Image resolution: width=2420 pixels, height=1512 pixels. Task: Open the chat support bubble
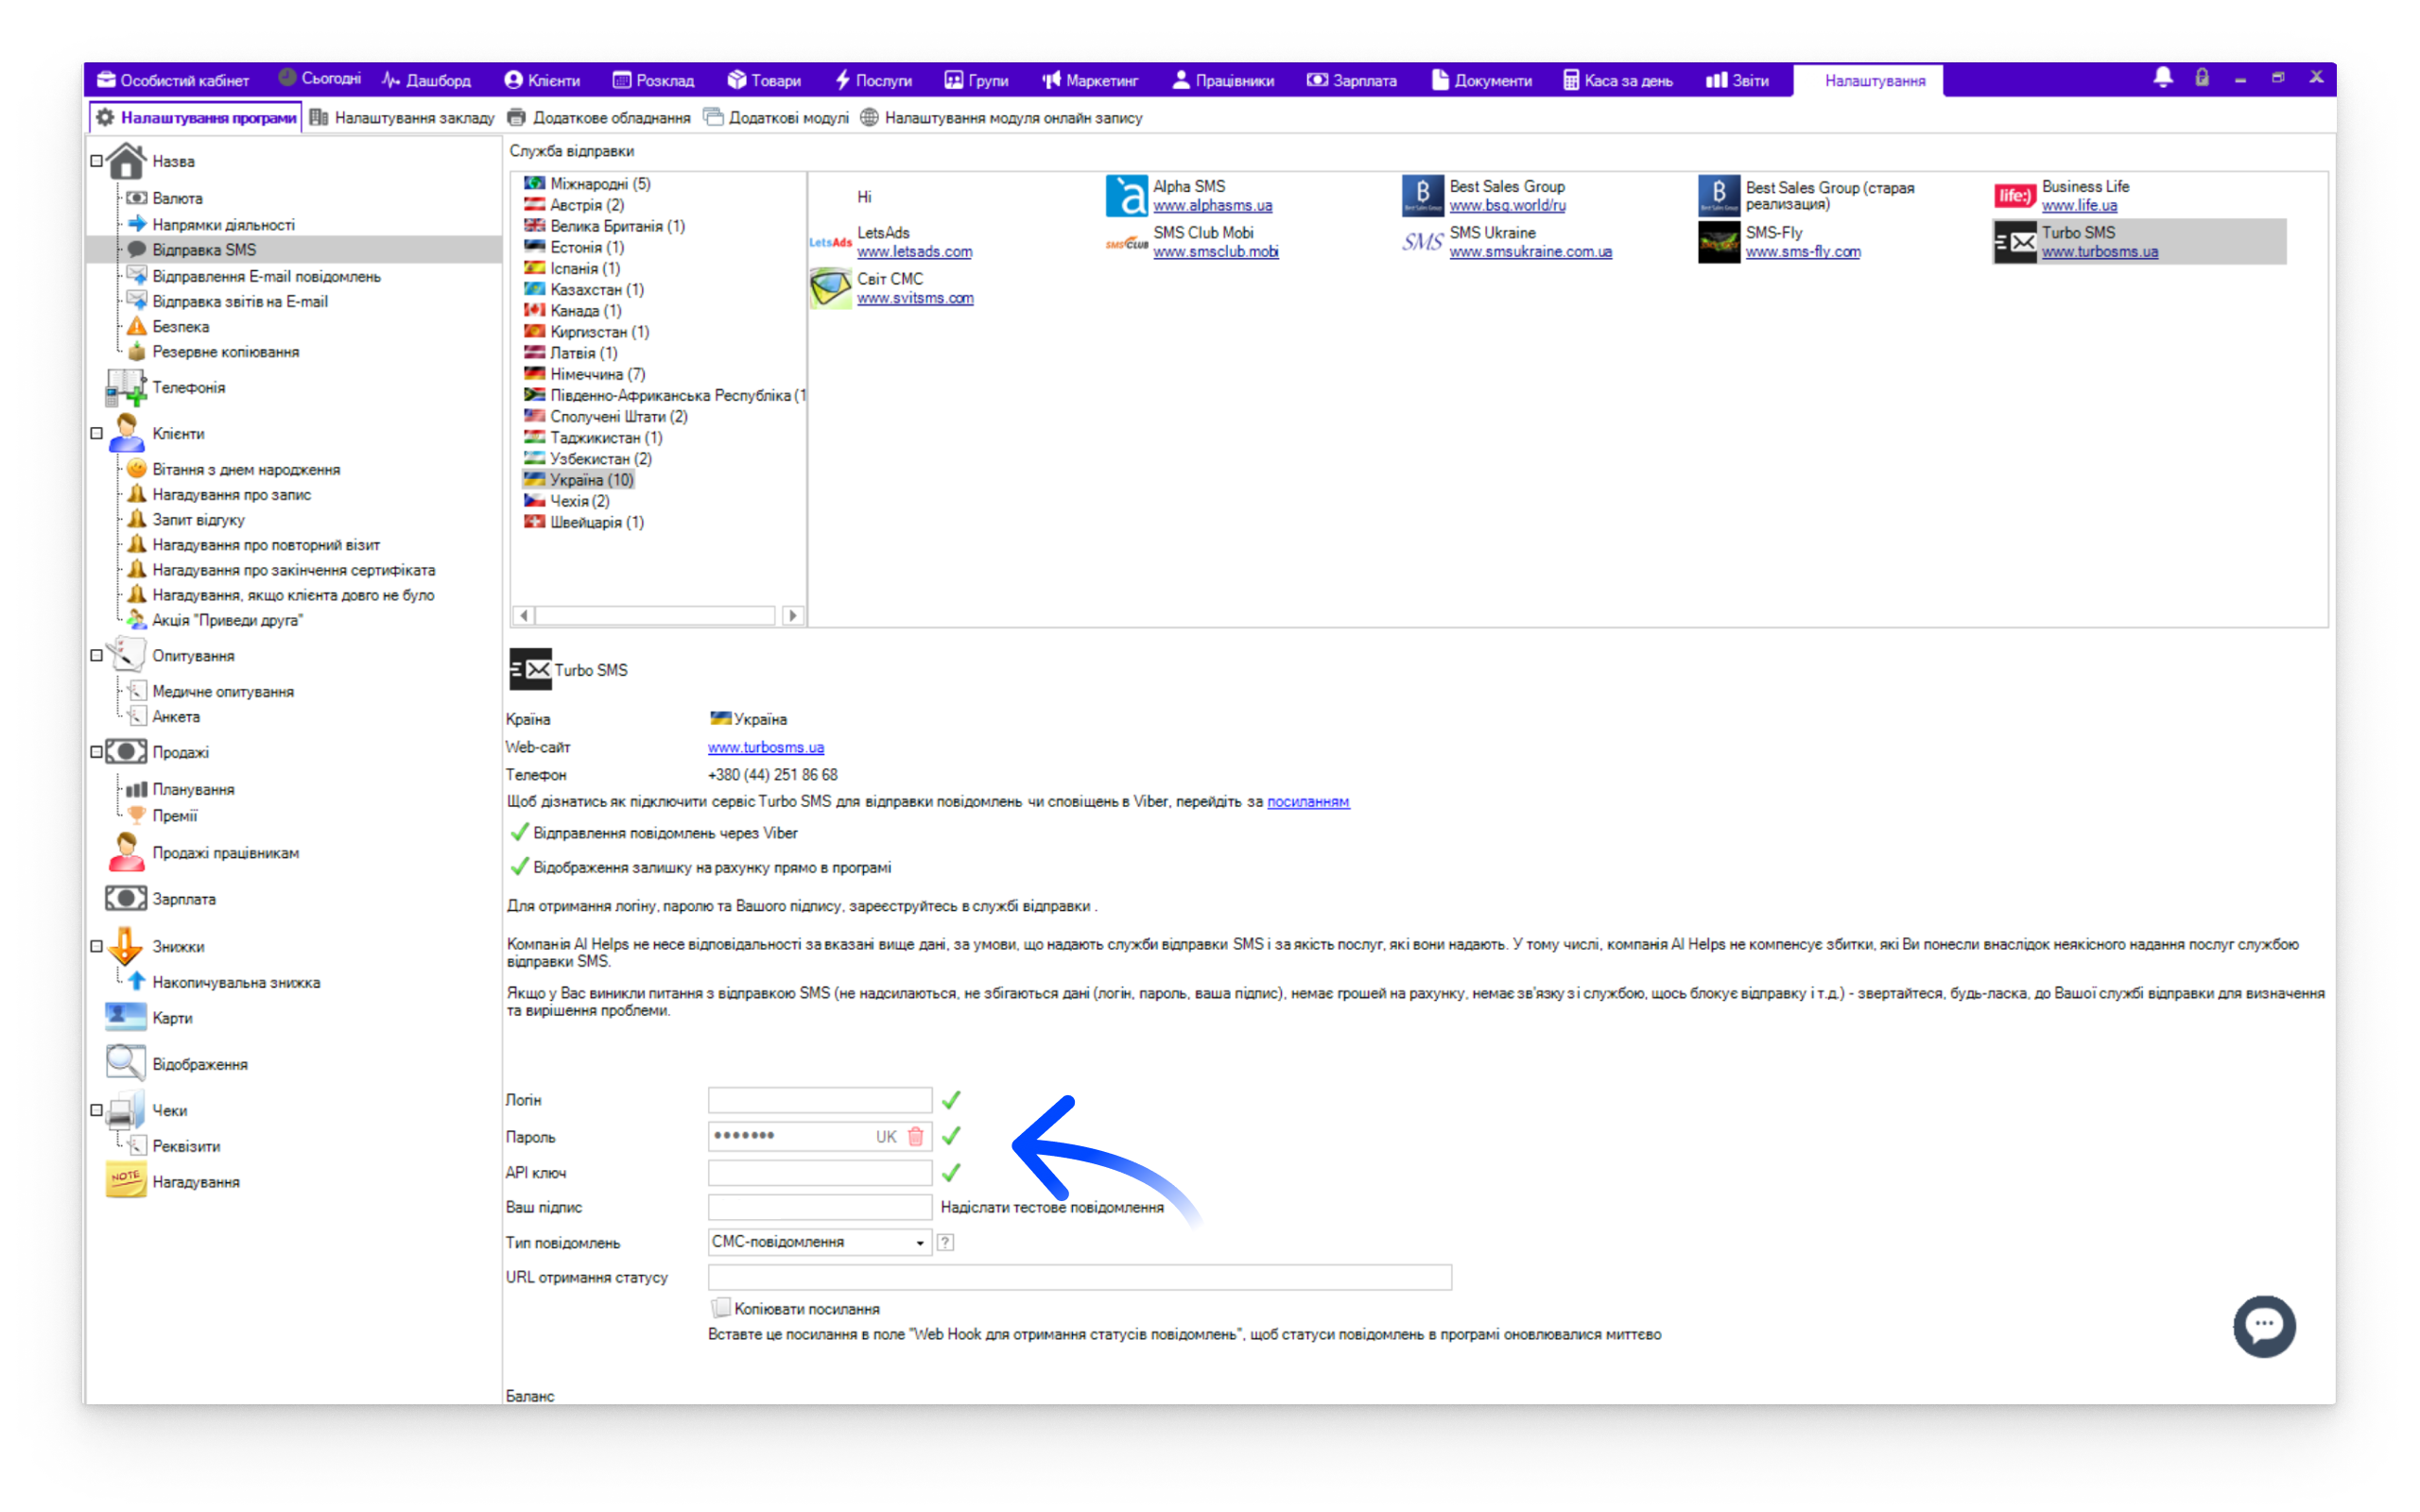coord(2264,1326)
